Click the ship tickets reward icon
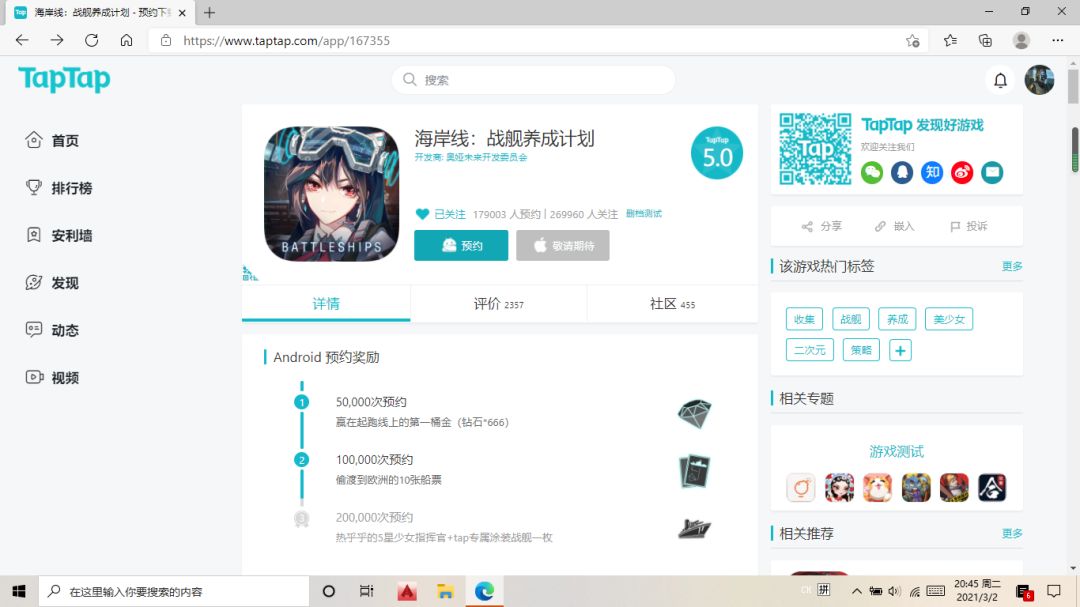1080x607 pixels. 694,471
